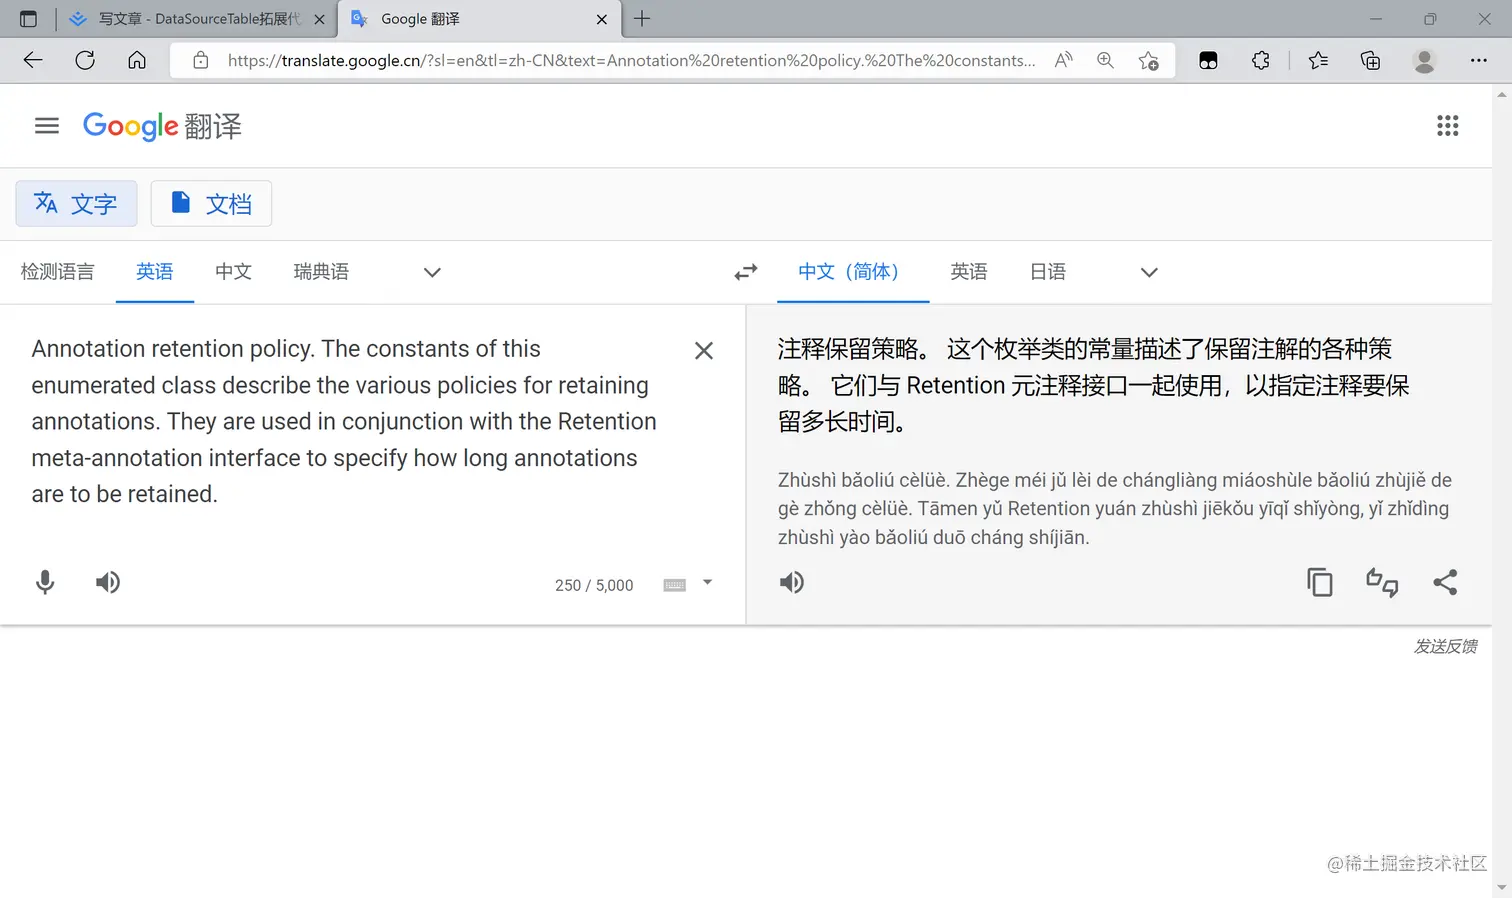This screenshot has height=898, width=1512.
Task: Expand more target languages list
Action: pyautogui.click(x=1149, y=272)
